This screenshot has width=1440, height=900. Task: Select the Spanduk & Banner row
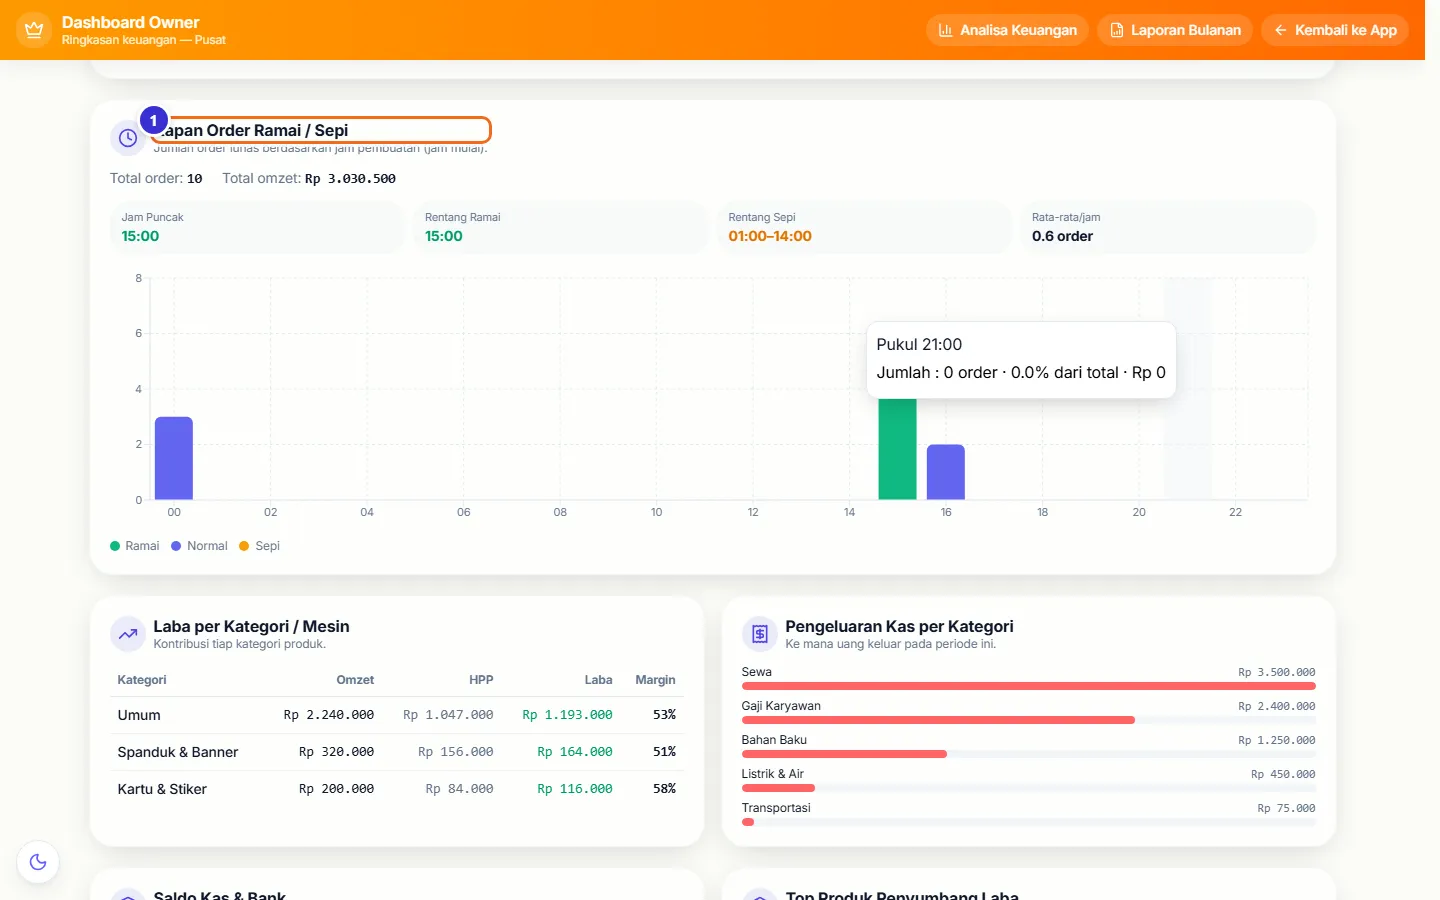(x=397, y=752)
